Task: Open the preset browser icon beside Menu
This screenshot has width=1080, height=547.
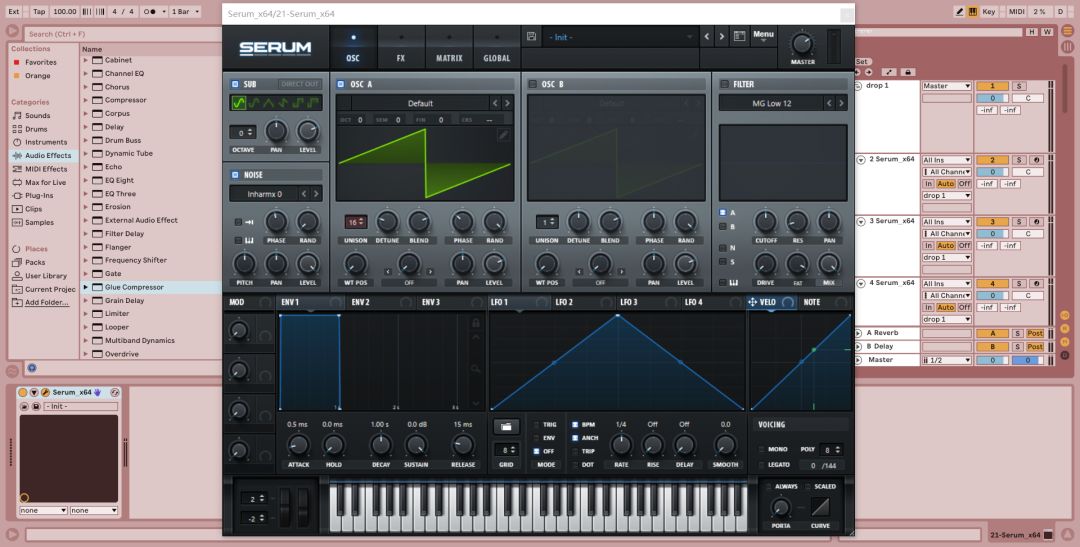Action: tap(739, 37)
